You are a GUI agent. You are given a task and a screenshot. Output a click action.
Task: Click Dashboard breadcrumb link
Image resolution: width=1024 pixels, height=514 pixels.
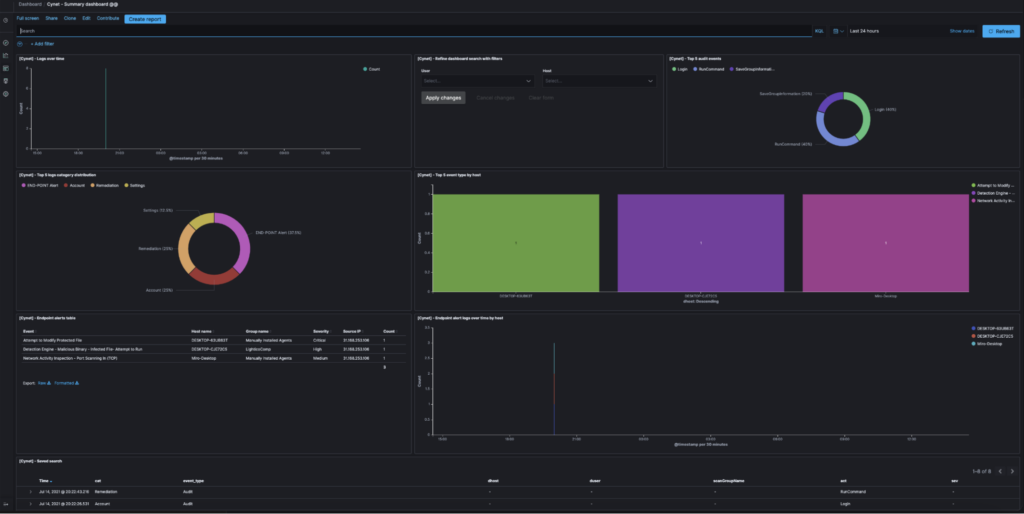pyautogui.click(x=30, y=5)
